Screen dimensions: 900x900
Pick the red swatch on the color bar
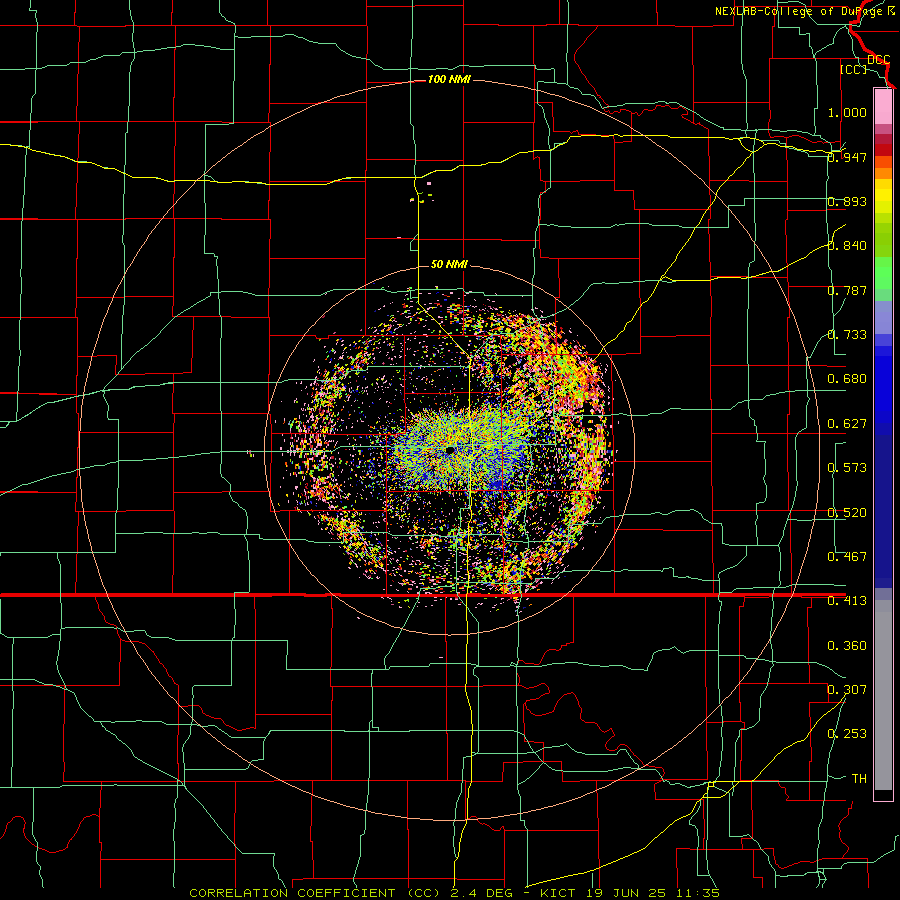click(x=883, y=149)
